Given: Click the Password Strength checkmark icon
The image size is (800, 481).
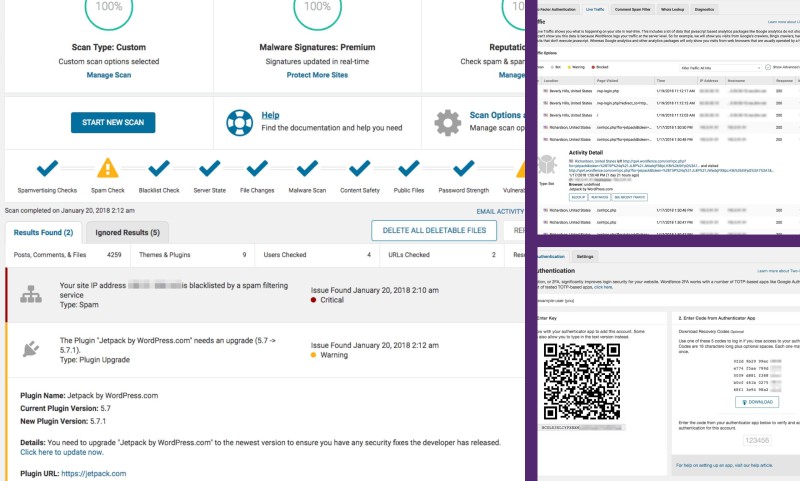Looking at the screenshot, I should pos(463,168).
